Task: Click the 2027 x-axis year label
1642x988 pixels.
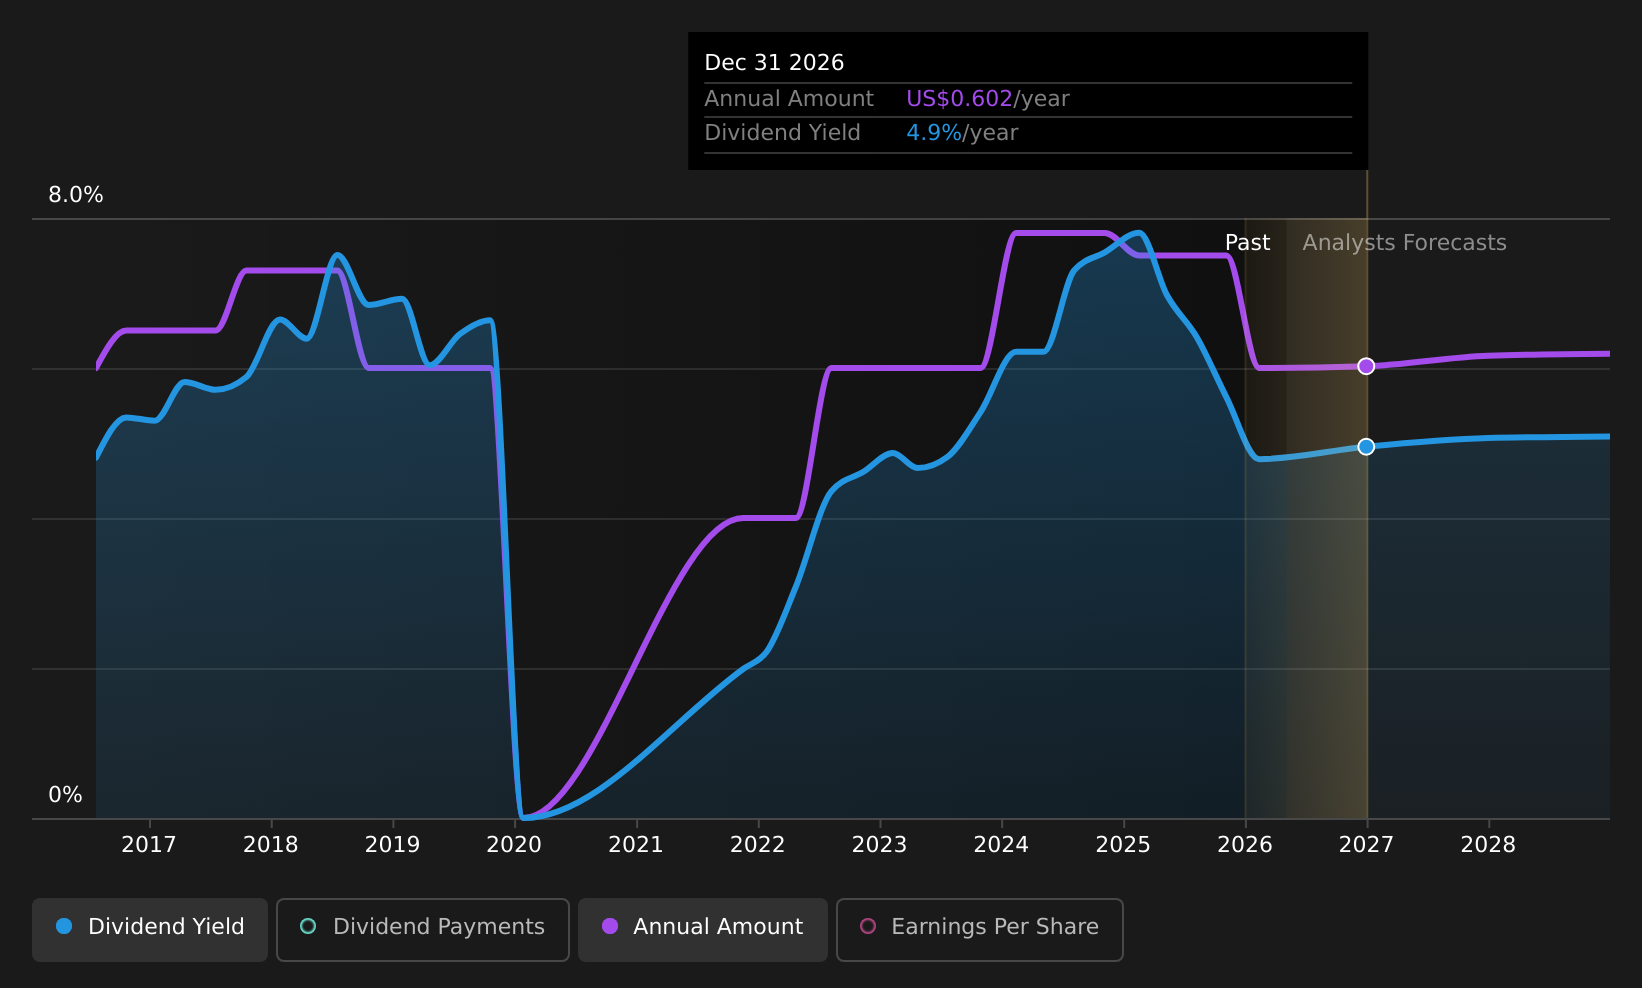Action: pyautogui.click(x=1366, y=845)
